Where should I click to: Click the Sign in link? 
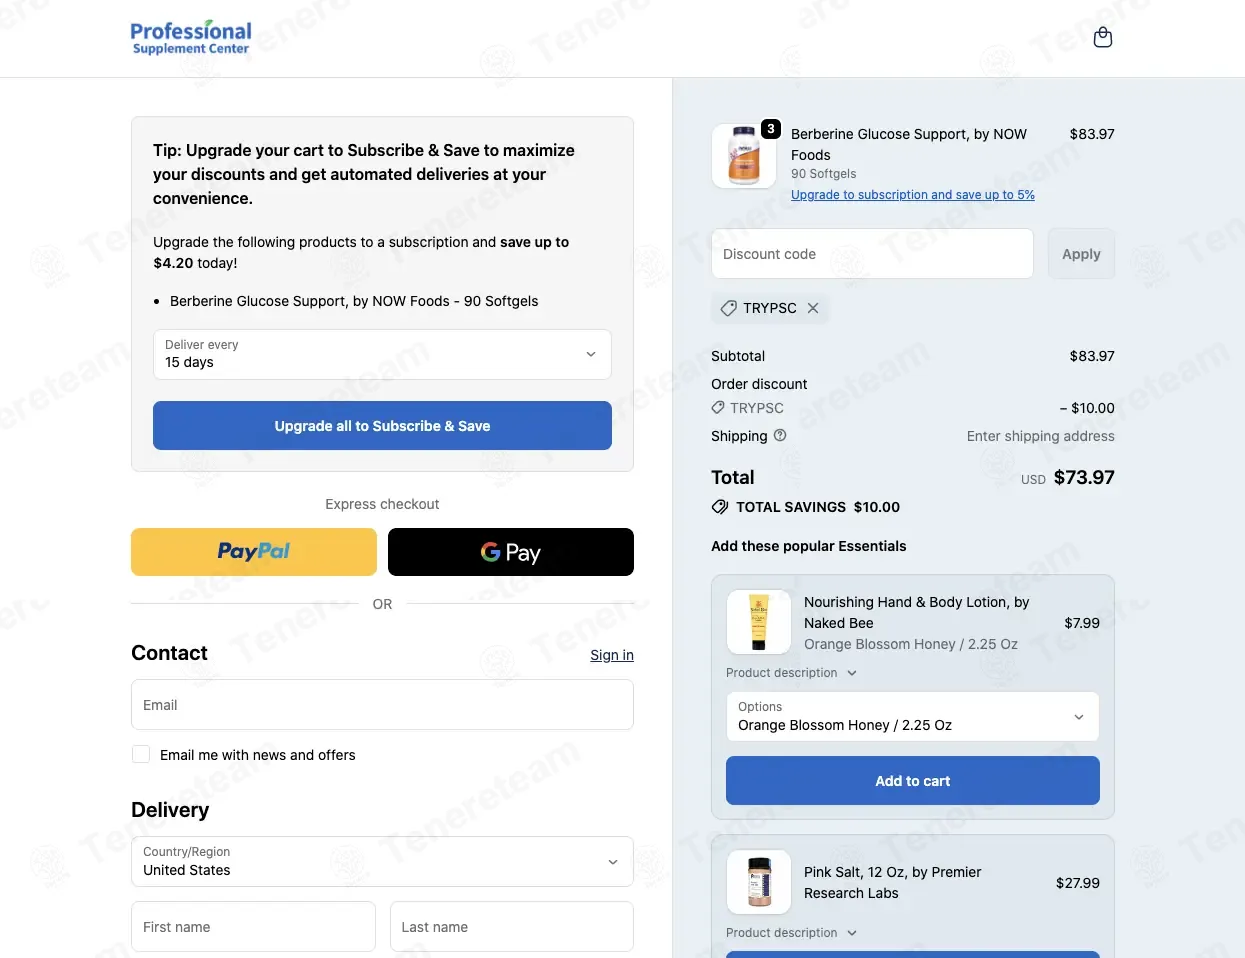click(x=612, y=655)
